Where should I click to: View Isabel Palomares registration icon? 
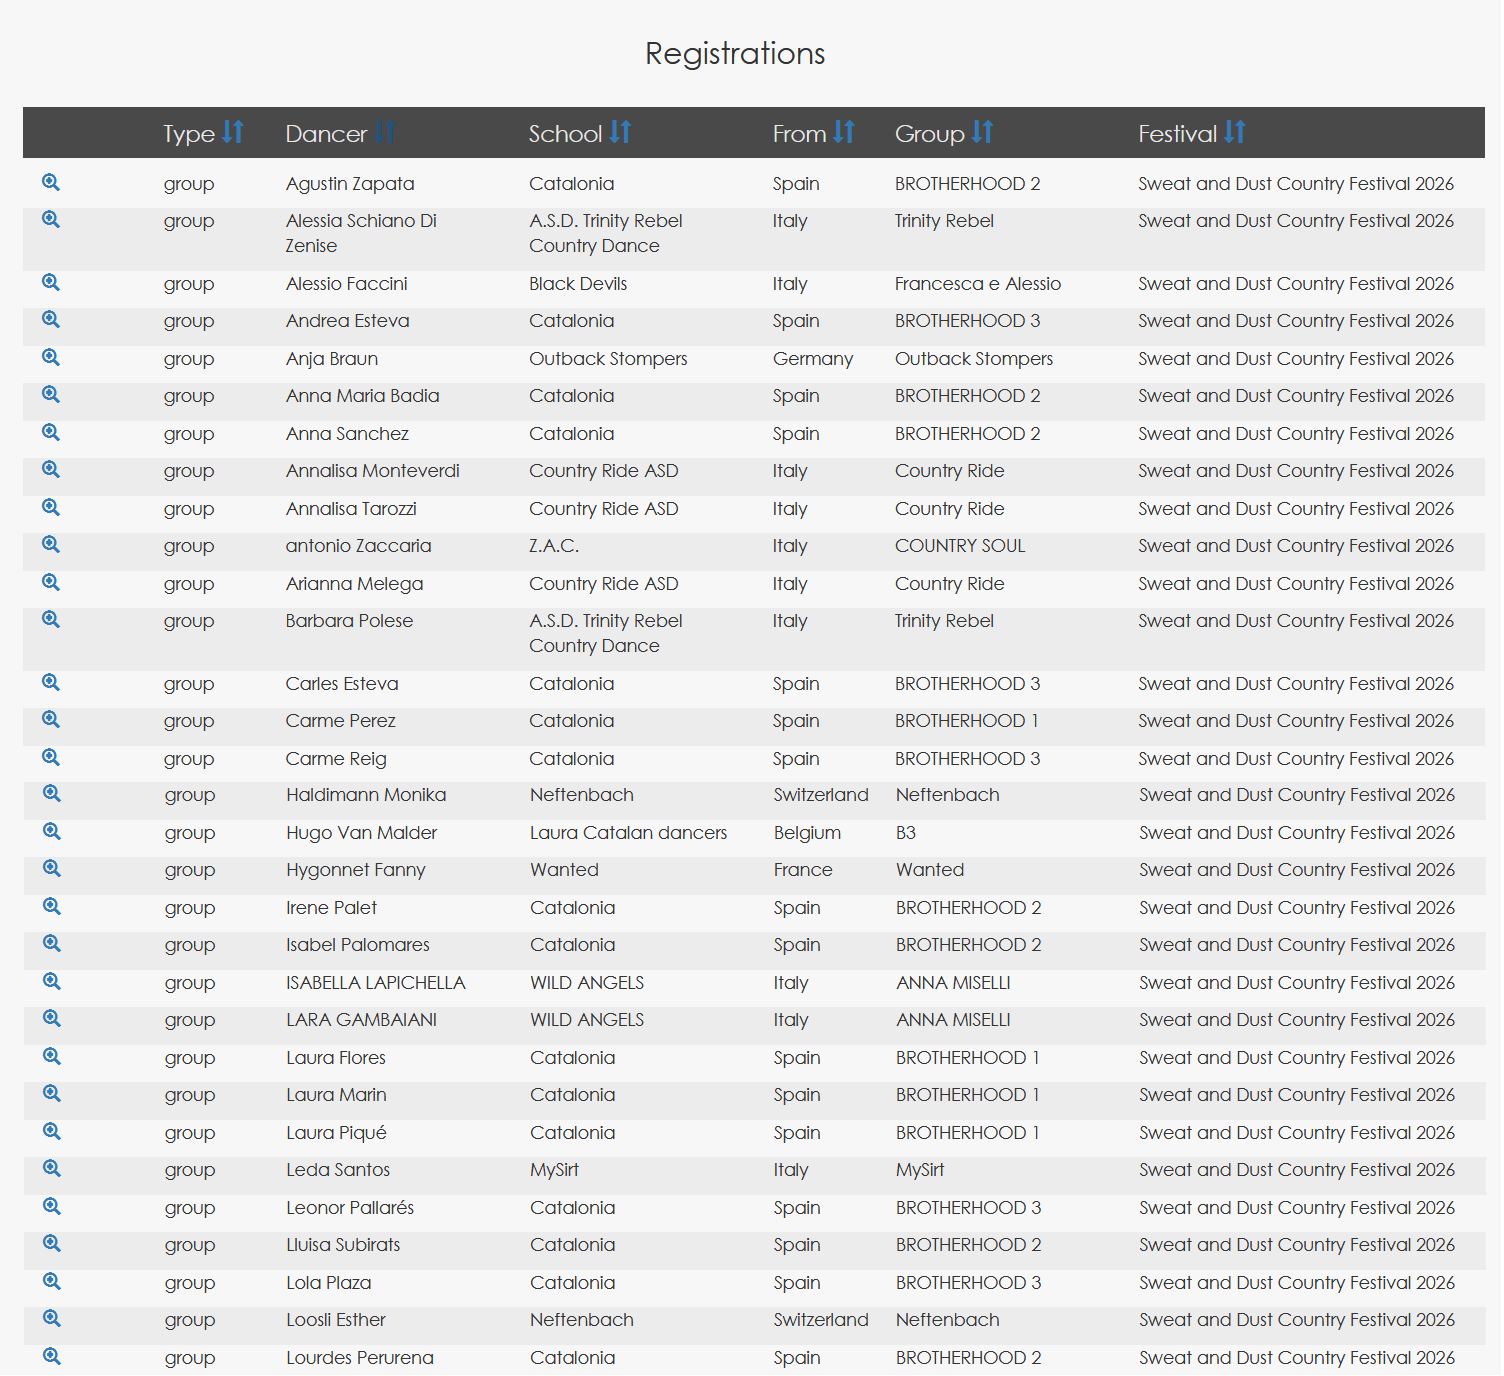(x=52, y=943)
